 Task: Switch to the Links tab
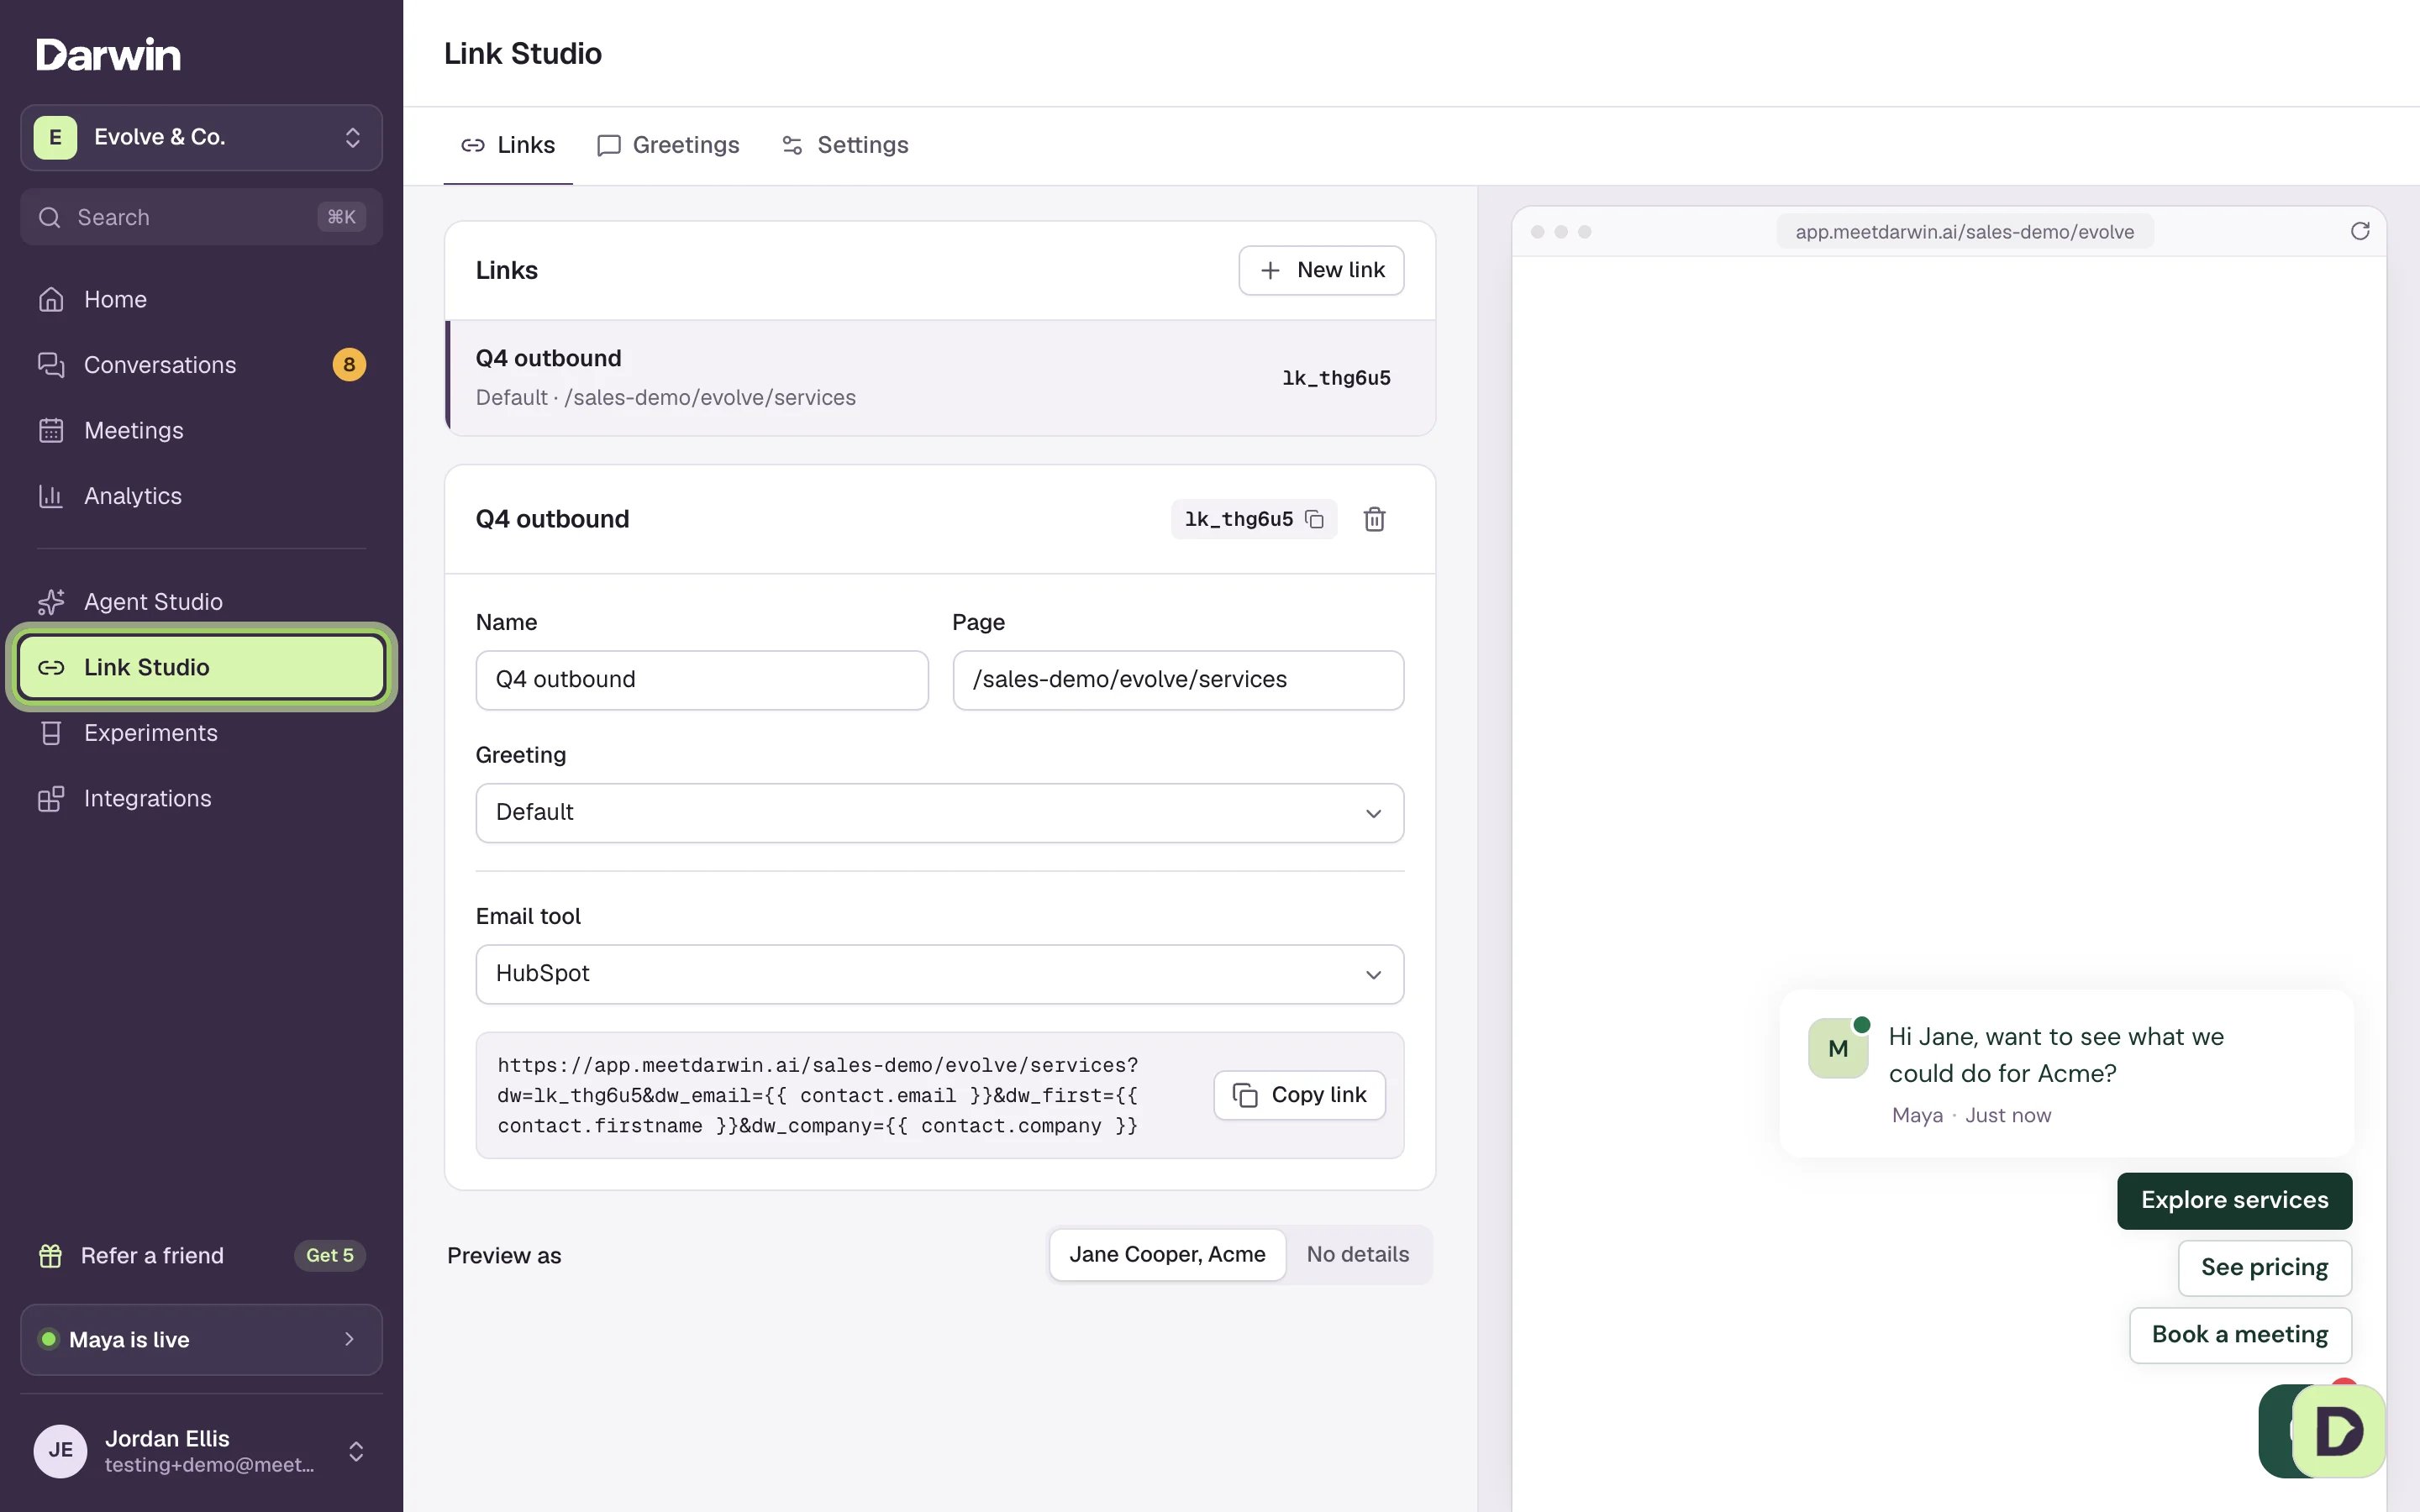508,145
